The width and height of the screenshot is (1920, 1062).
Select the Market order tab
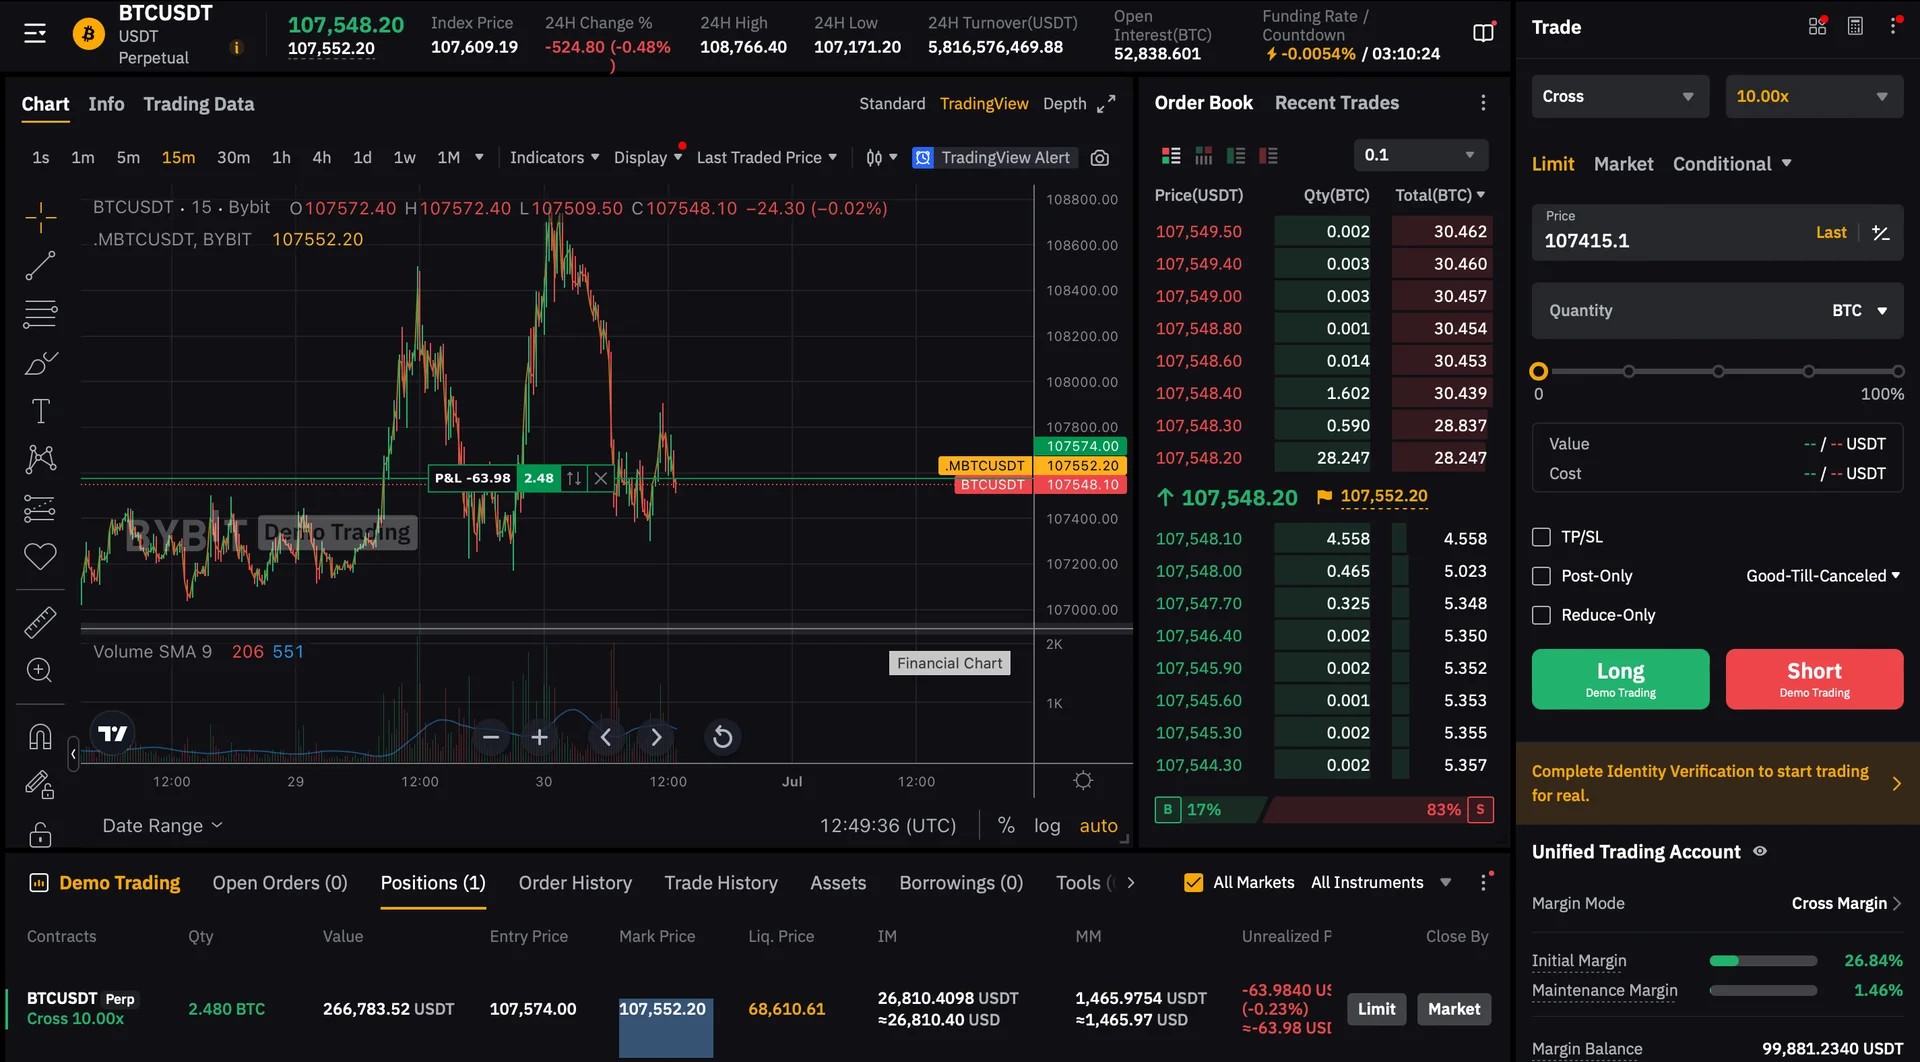pos(1623,164)
